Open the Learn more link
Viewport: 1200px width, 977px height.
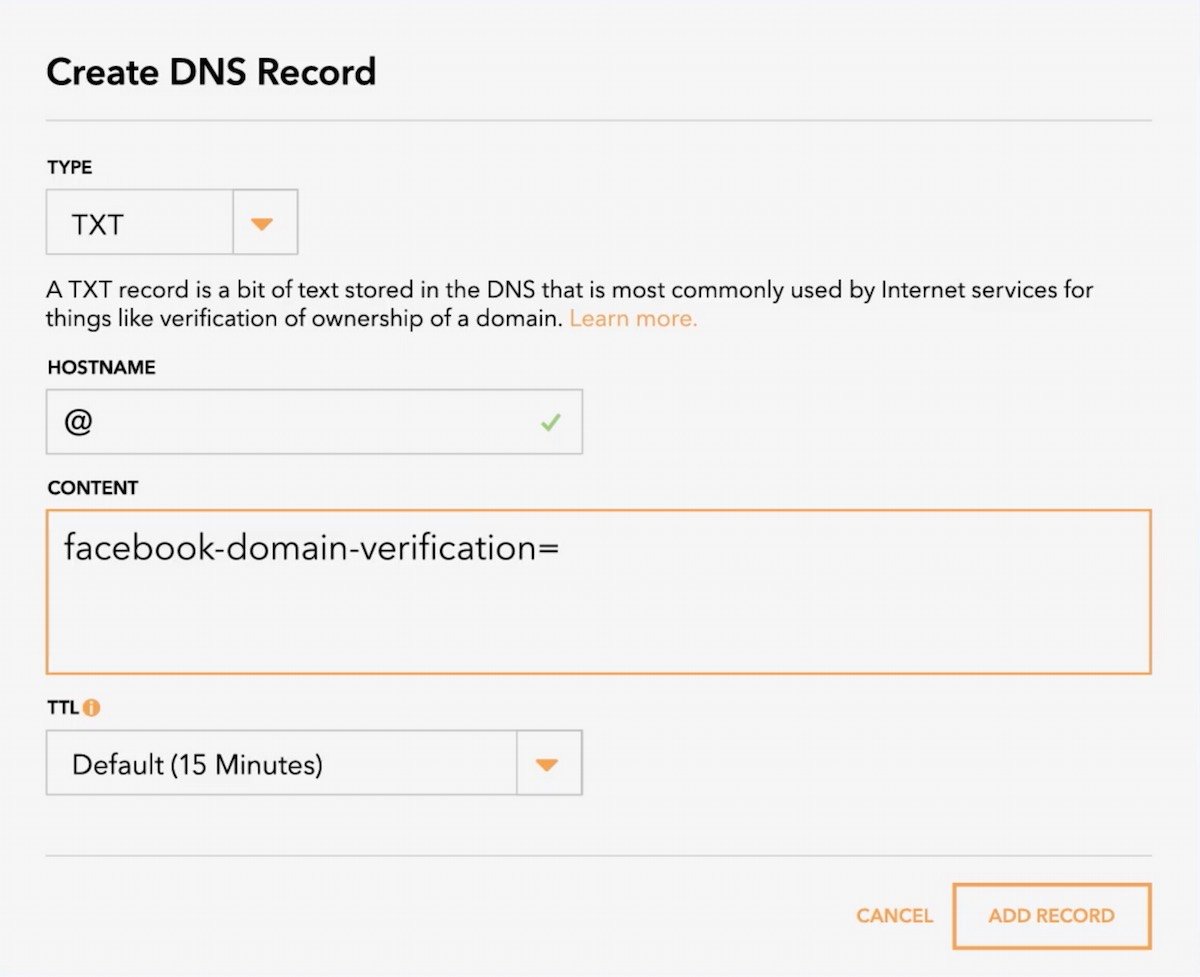click(x=632, y=318)
